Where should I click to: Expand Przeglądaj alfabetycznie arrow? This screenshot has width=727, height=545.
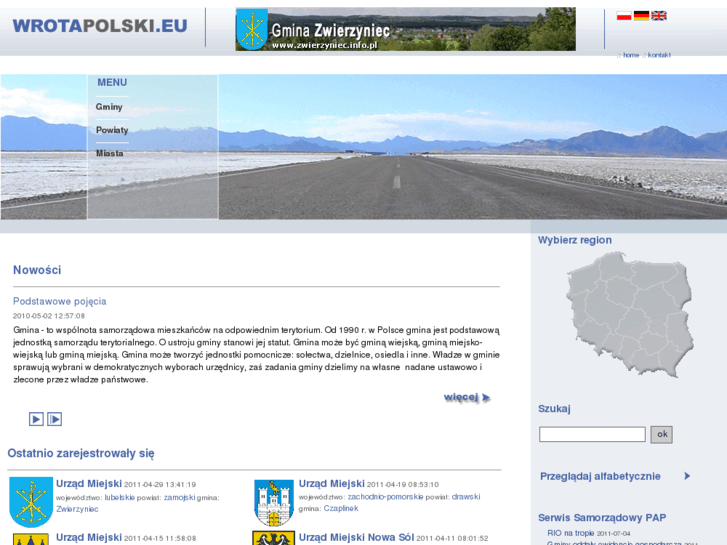pyautogui.click(x=687, y=476)
